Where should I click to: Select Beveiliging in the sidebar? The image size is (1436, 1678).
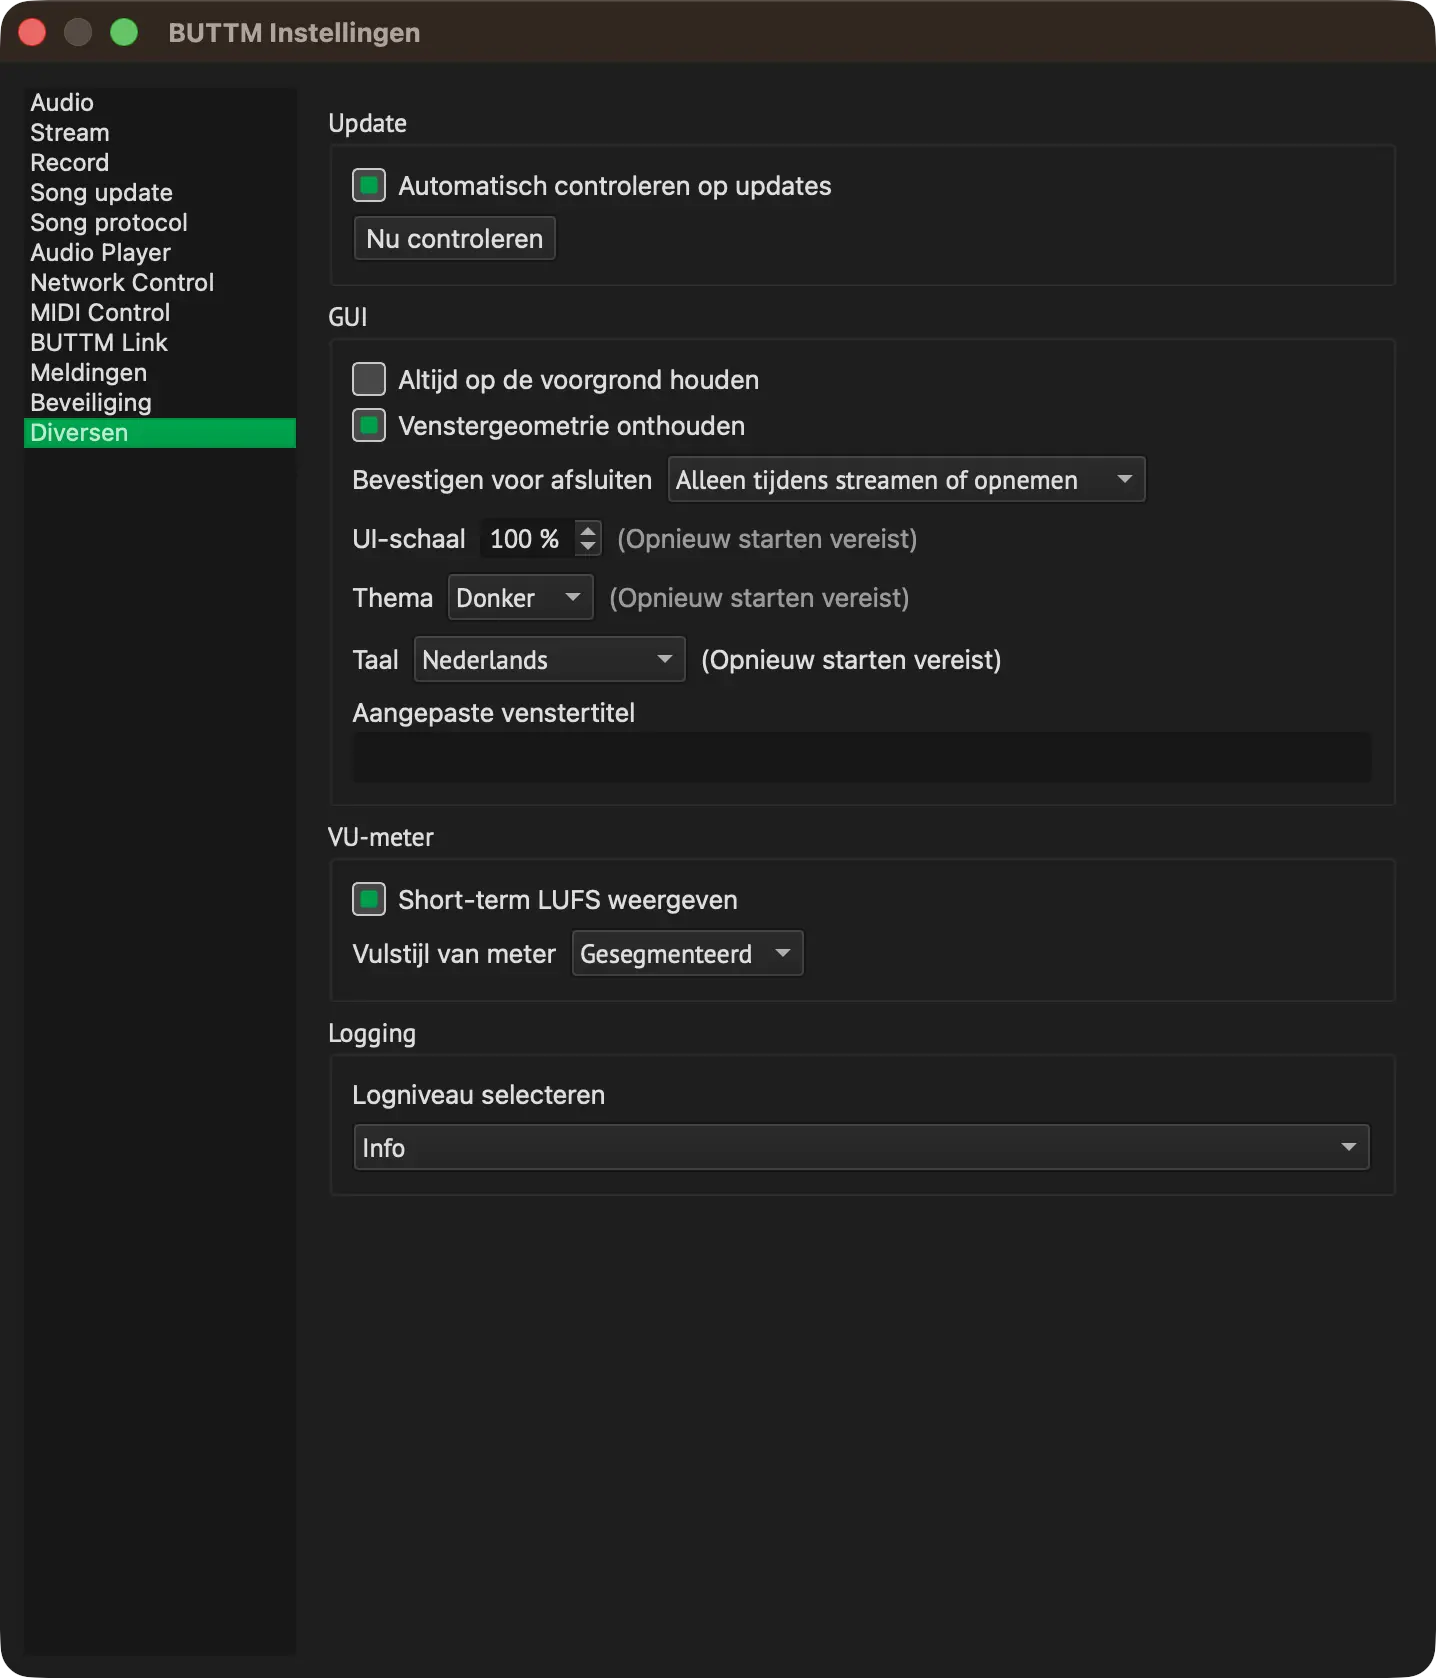[160, 403]
